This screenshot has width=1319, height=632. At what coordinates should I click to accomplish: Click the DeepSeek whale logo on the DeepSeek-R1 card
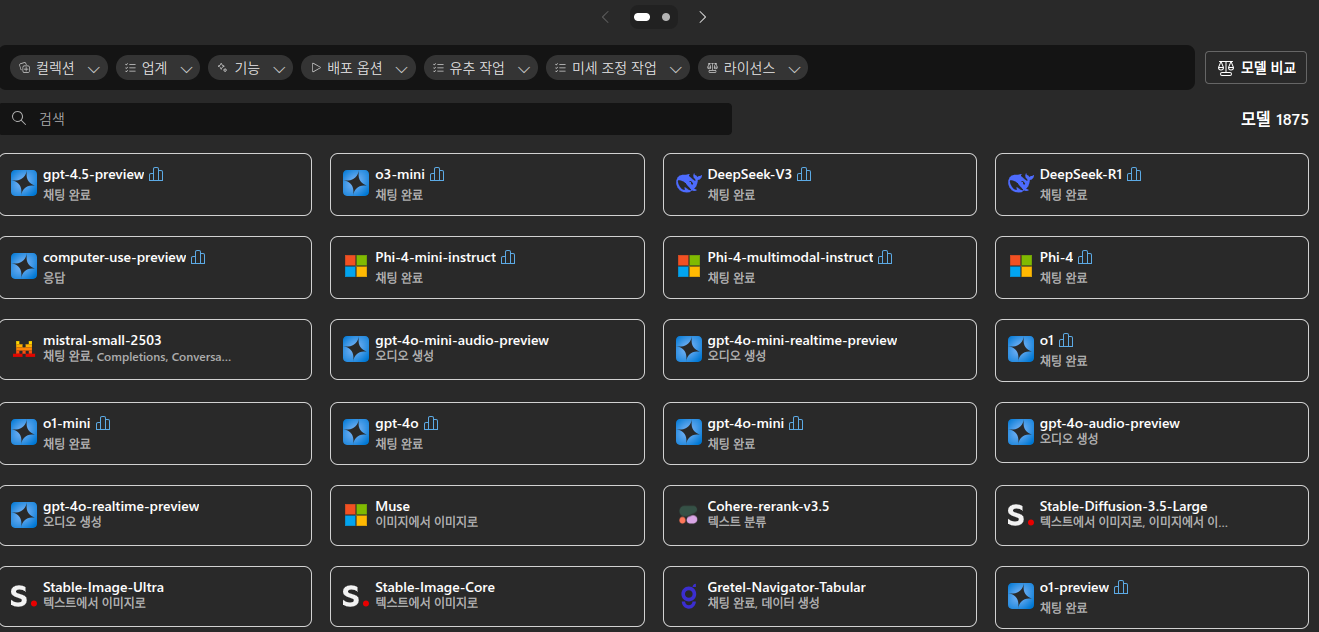click(1020, 183)
